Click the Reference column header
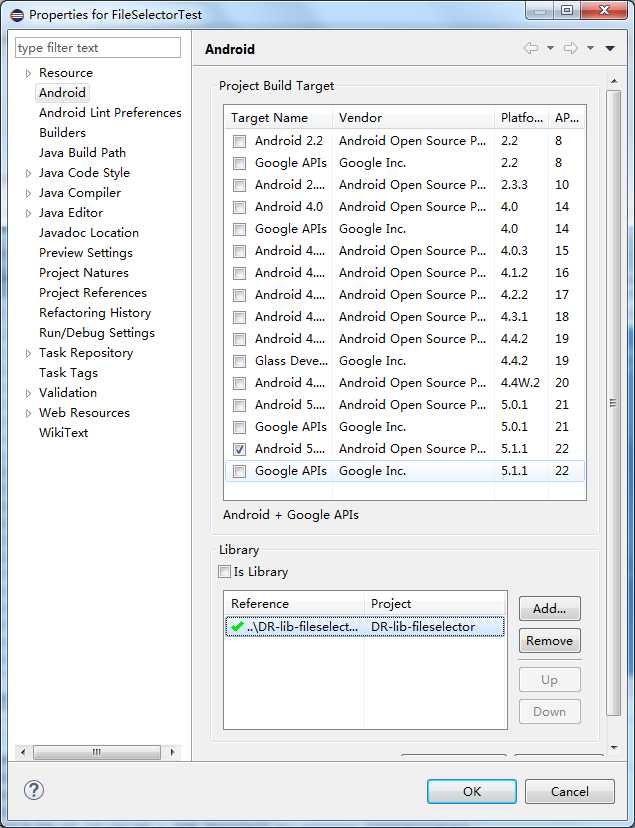The image size is (635, 828). click(294, 604)
